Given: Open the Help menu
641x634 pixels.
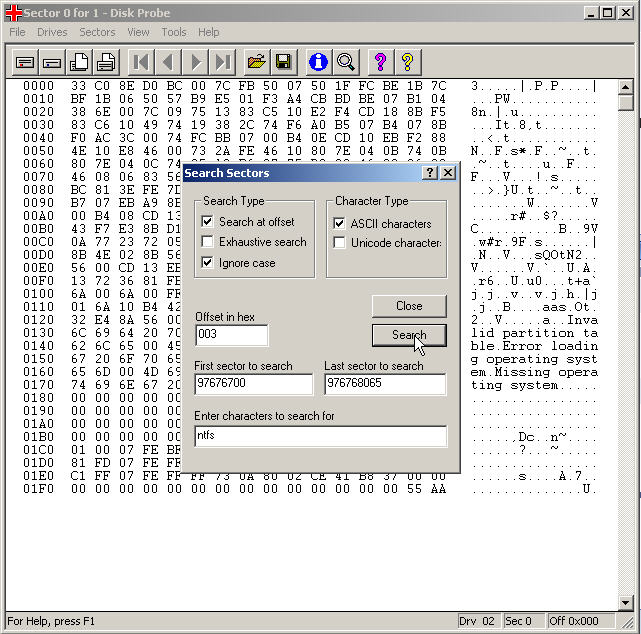Looking at the screenshot, I should click(208, 32).
